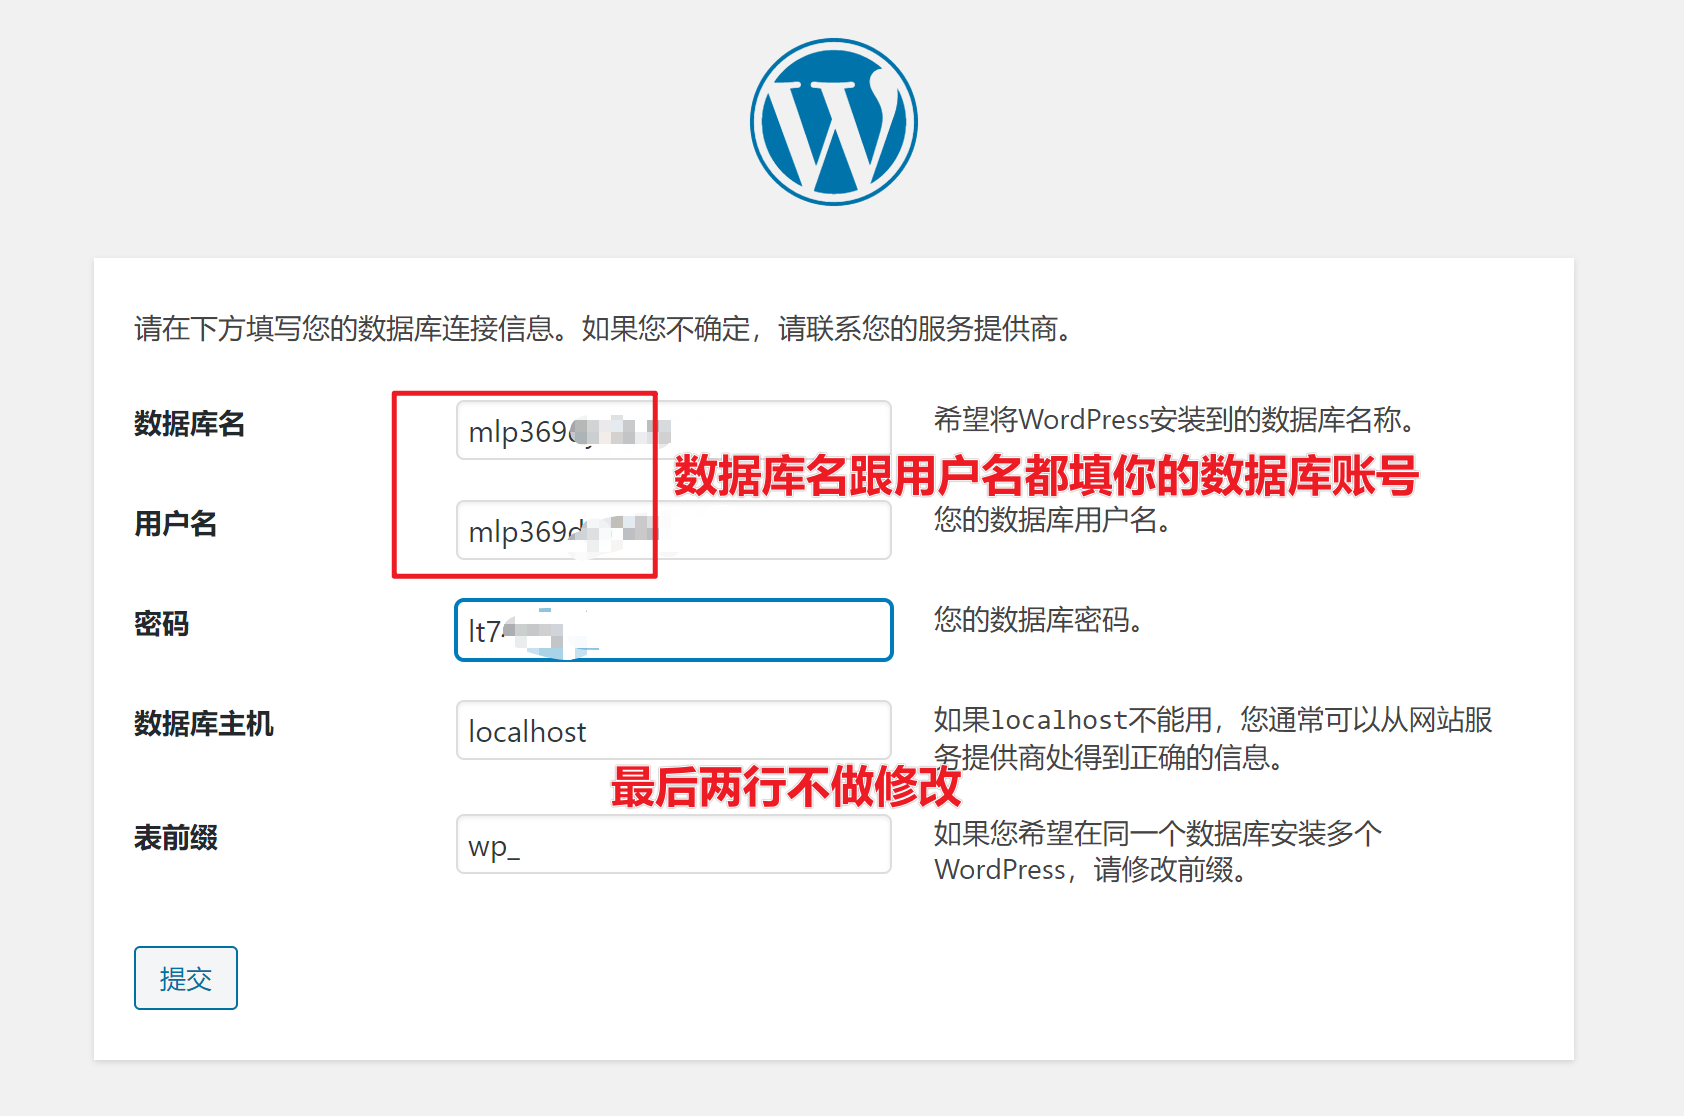Click the 表前缀 field containing wp_
1684x1116 pixels.
click(x=673, y=844)
